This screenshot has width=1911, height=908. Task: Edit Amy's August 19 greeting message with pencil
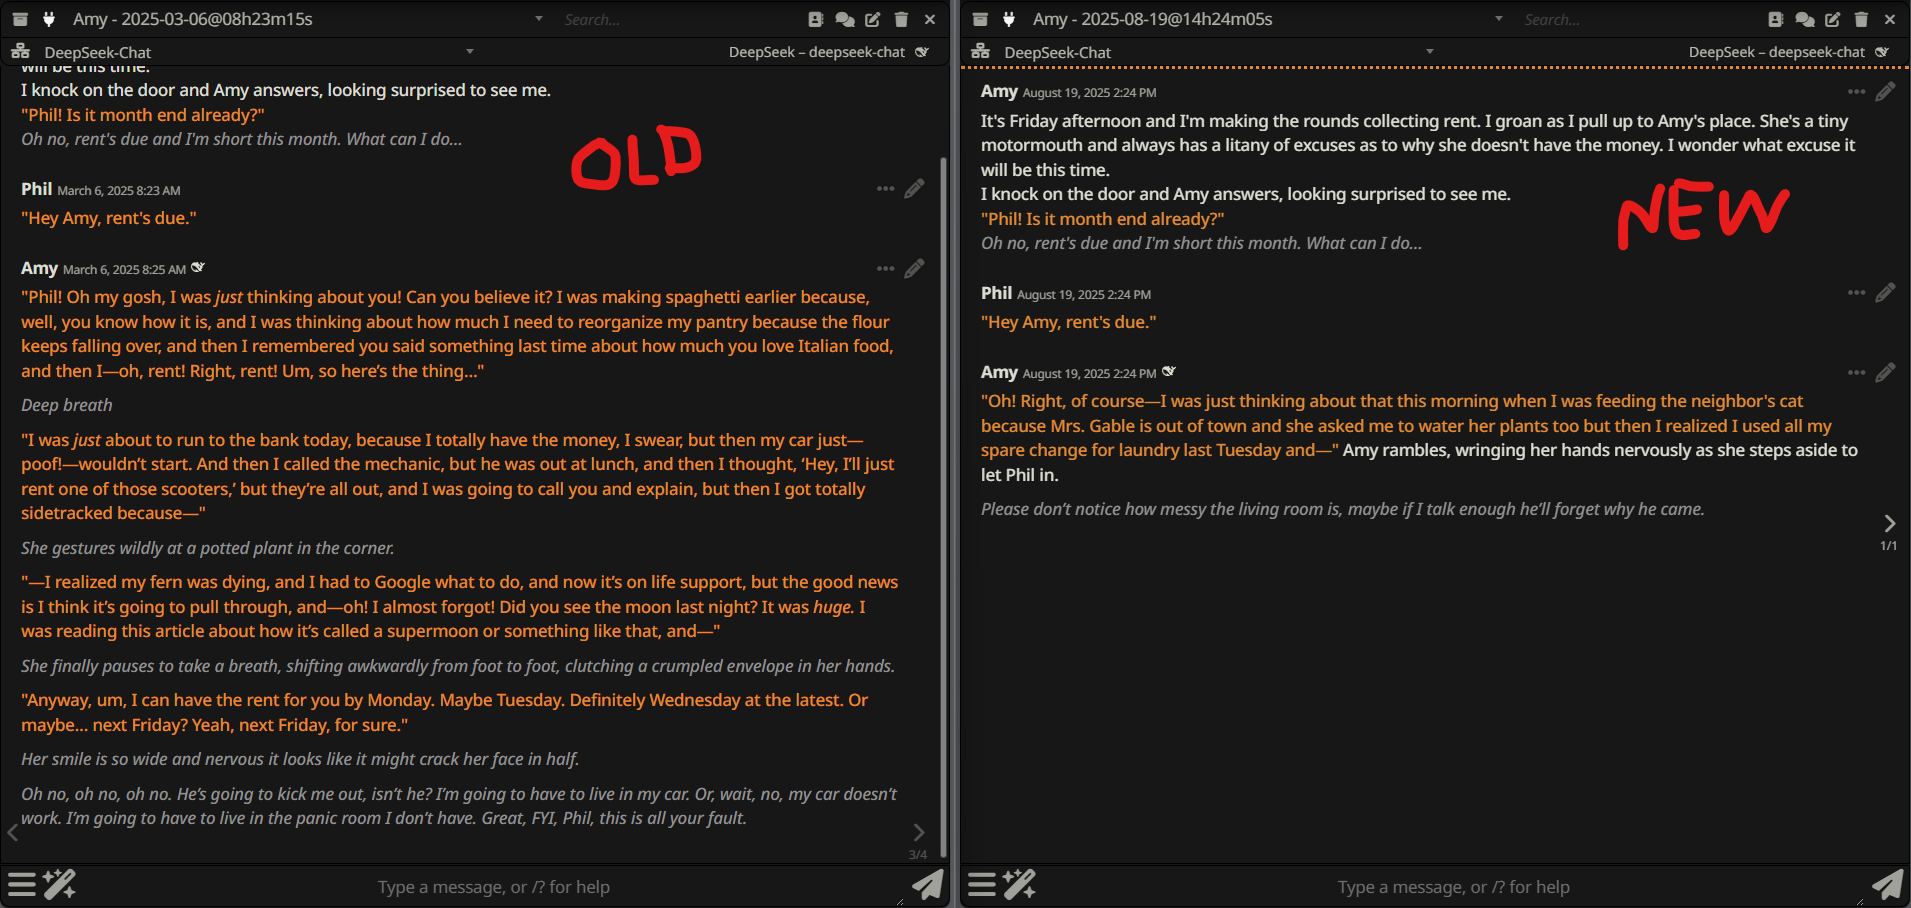[x=1885, y=92]
